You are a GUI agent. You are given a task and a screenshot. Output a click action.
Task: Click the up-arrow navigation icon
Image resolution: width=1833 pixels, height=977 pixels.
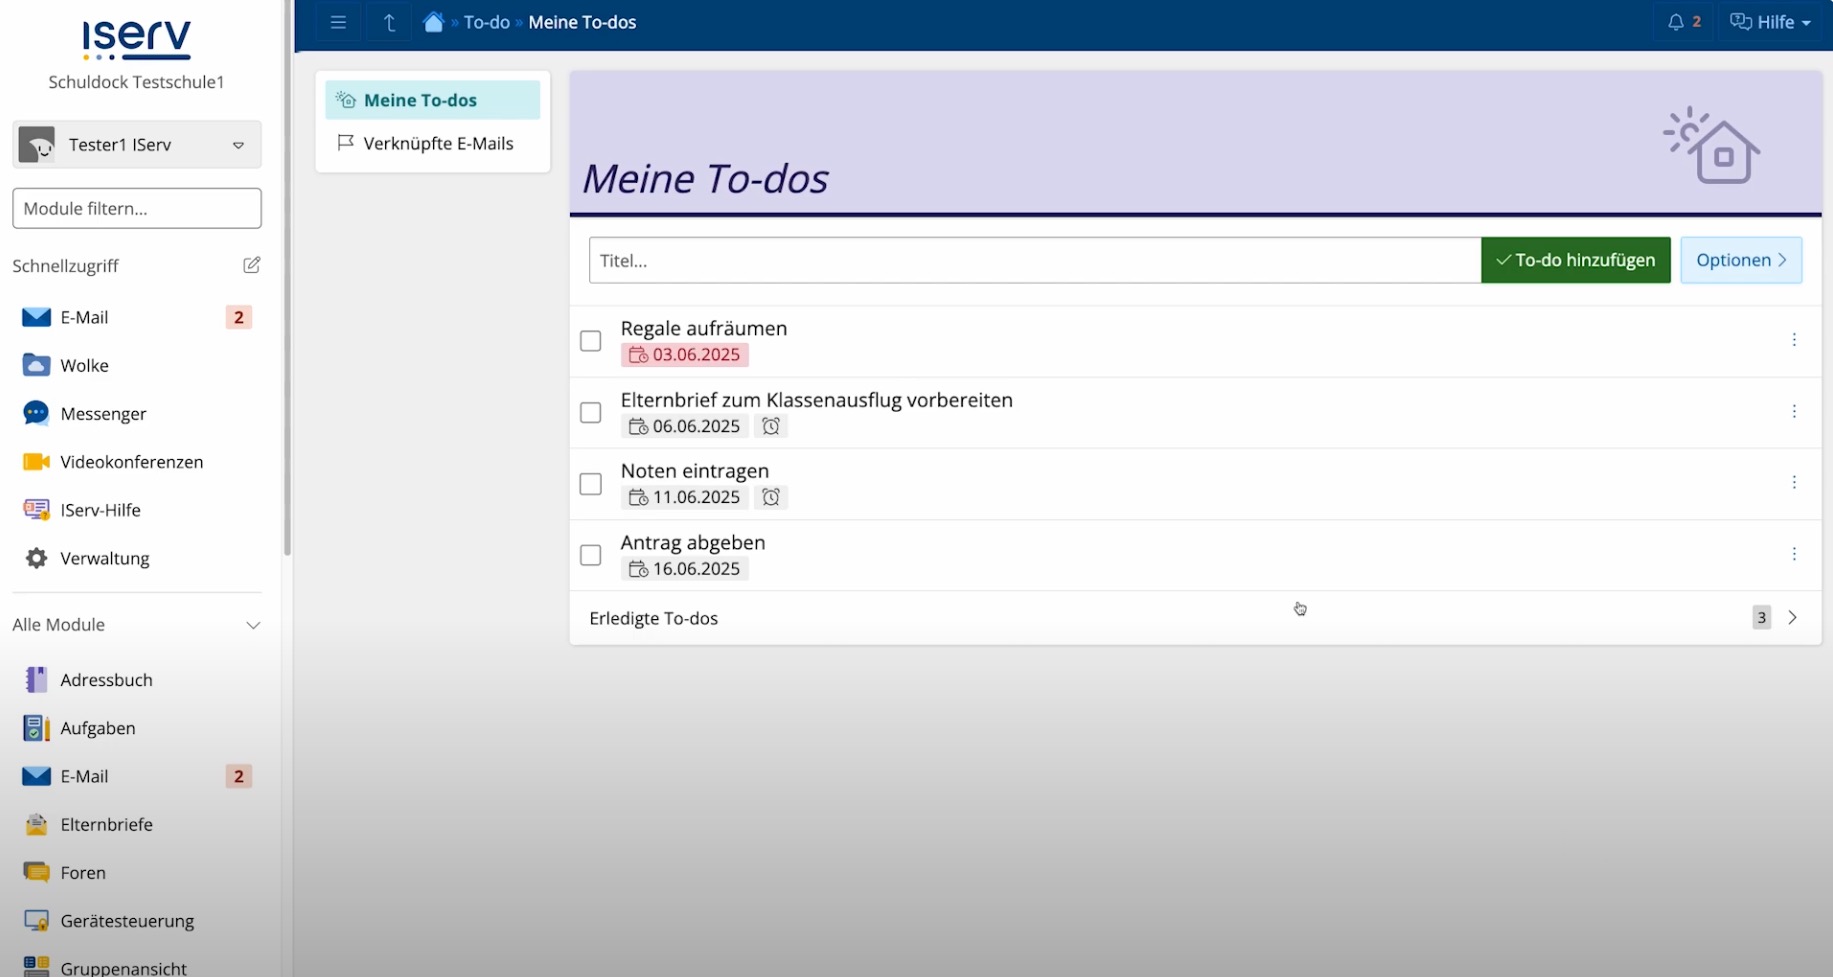coord(389,22)
